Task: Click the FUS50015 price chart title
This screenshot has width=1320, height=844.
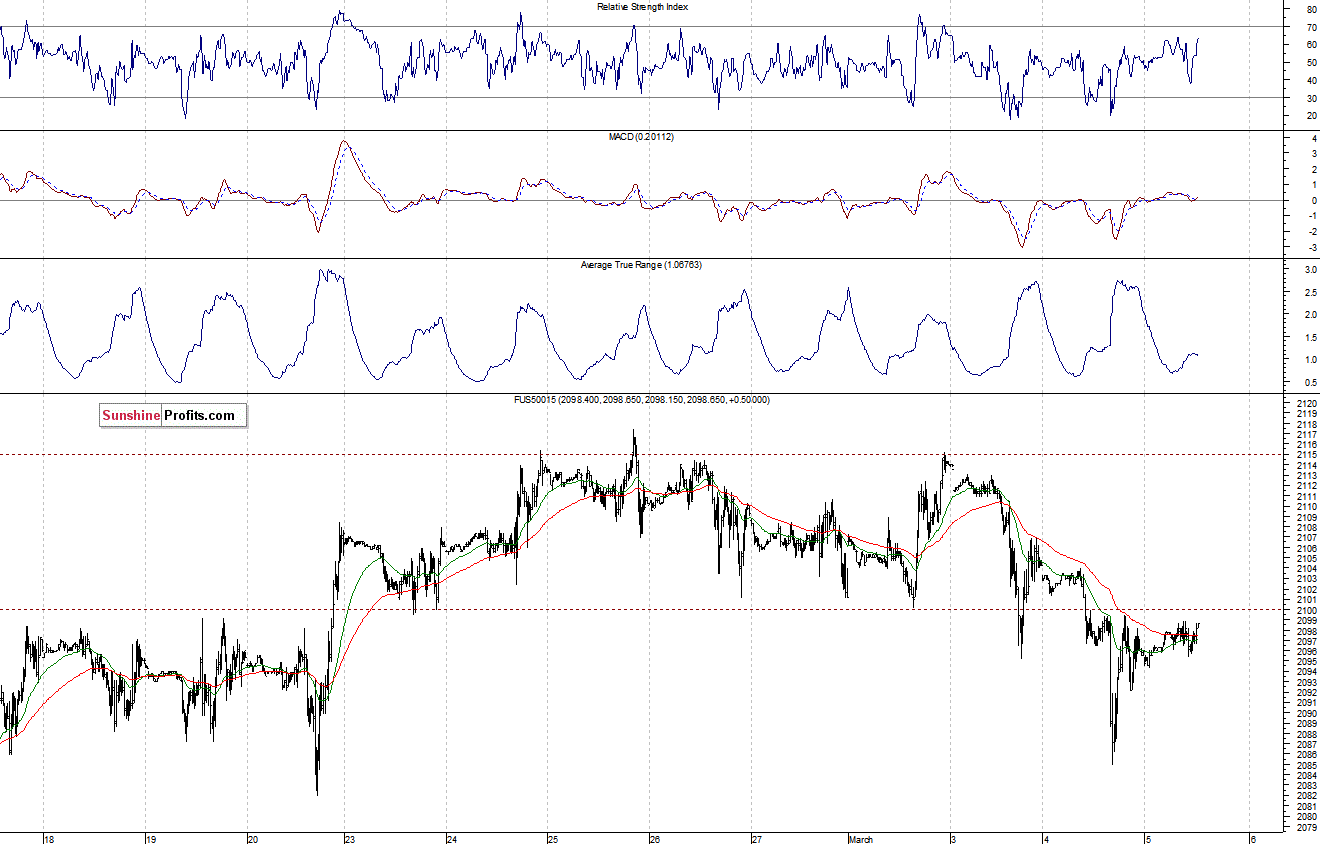Action: 641,400
